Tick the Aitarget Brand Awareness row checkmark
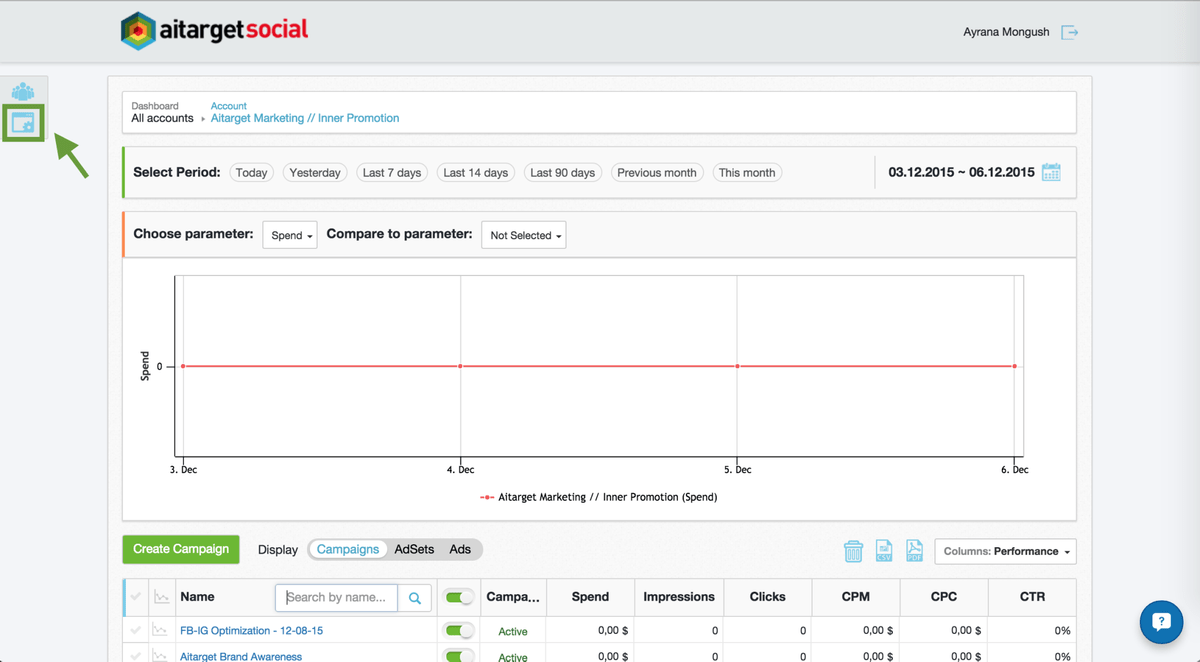The height and width of the screenshot is (662, 1200). (136, 657)
